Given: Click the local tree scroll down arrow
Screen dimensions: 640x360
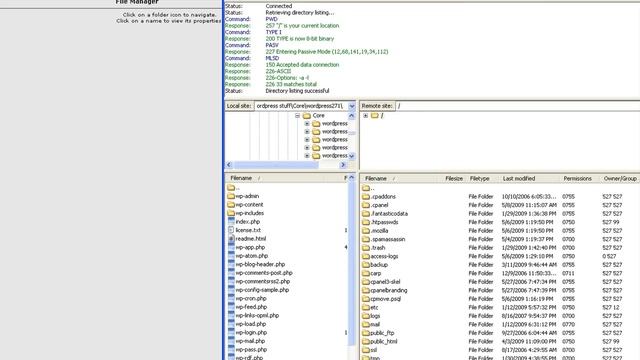Looking at the screenshot, I should click(351, 156).
